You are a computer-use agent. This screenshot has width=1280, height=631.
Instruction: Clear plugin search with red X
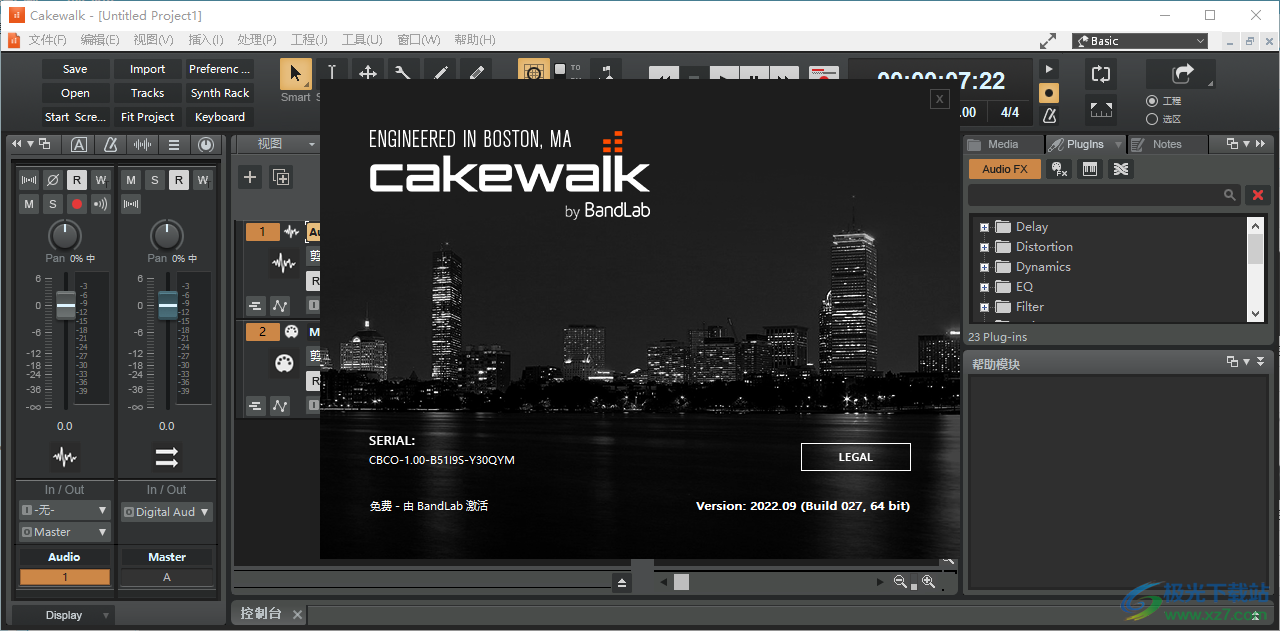click(1258, 195)
